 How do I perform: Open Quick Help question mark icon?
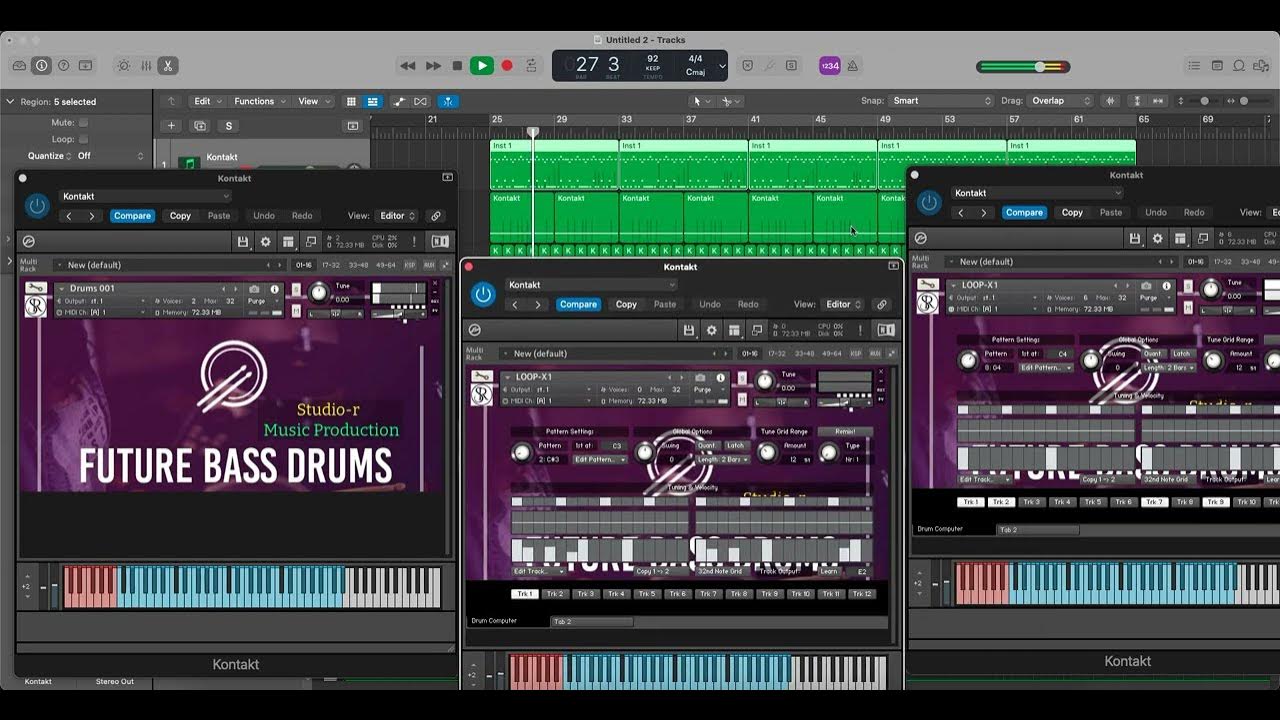pyautogui.click(x=63, y=66)
